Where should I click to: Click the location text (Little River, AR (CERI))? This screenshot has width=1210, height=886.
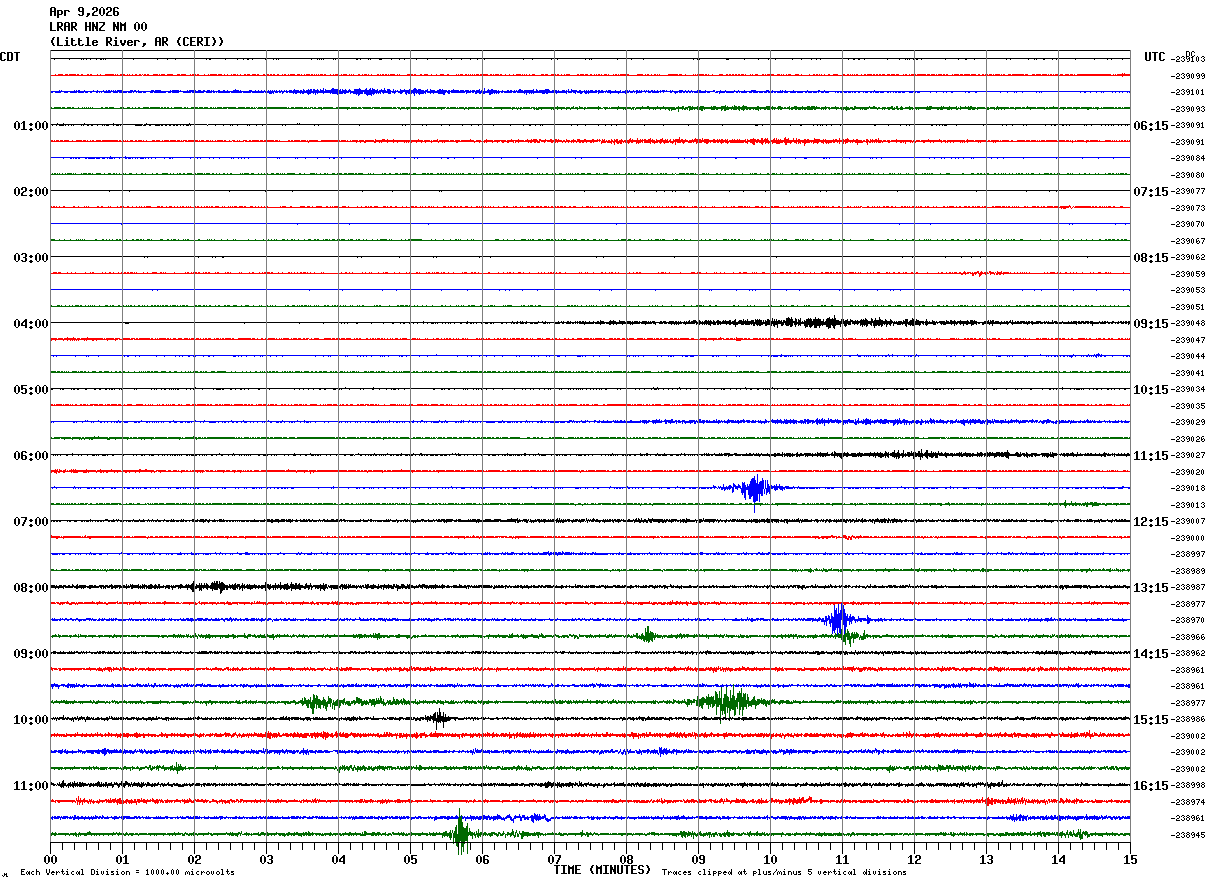tap(137, 42)
